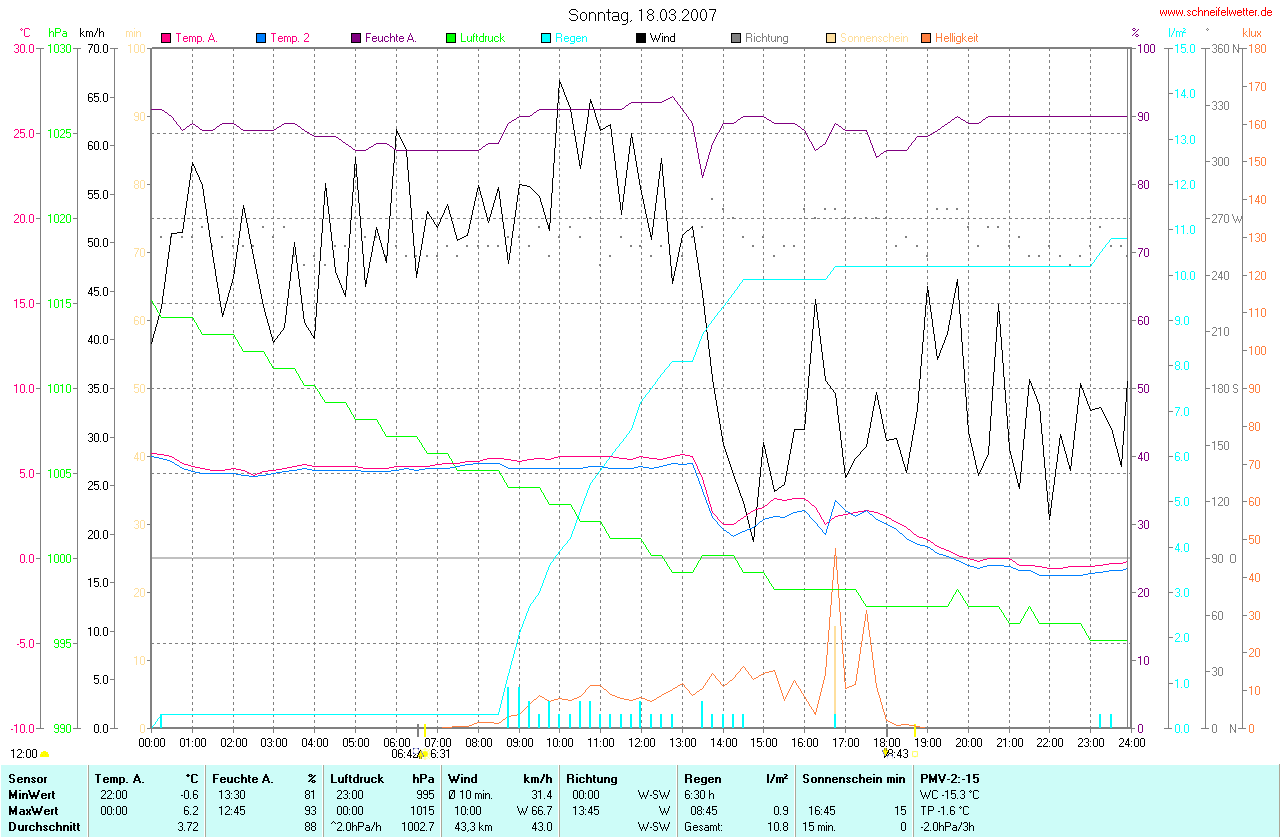Select the 'Richtung' legend label
The image size is (1280, 837).
pos(767,38)
